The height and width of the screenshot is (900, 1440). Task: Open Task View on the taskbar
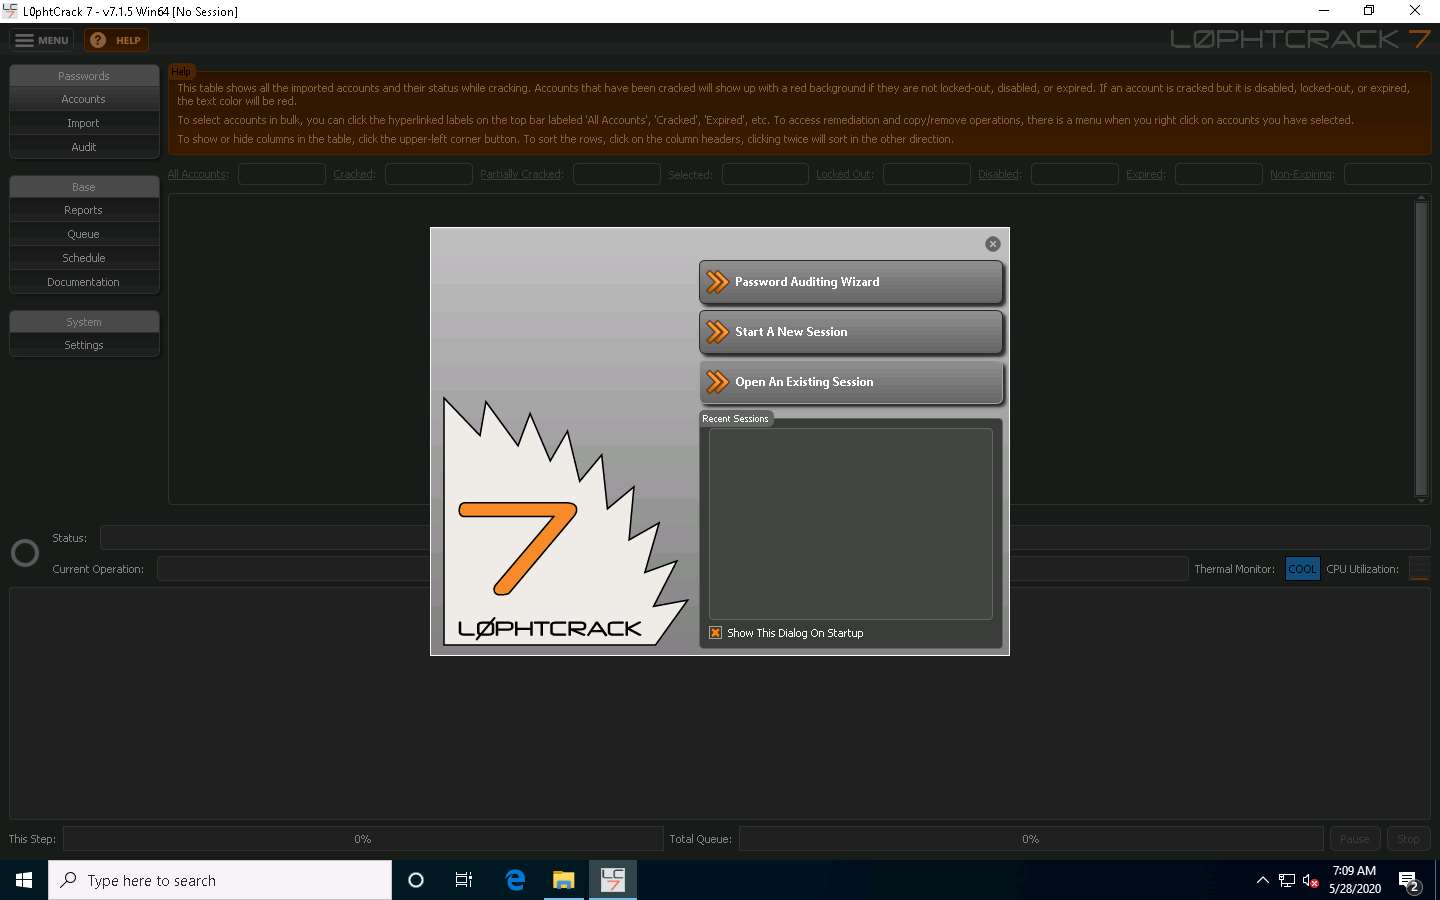(x=464, y=880)
